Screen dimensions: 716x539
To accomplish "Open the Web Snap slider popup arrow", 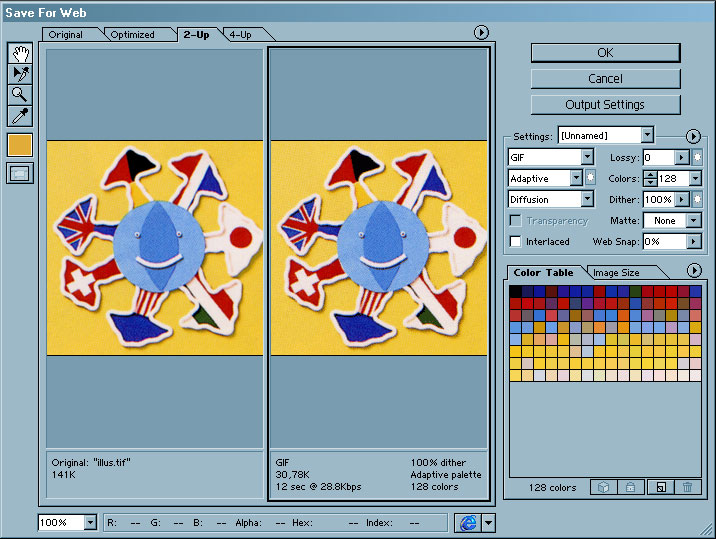I will (694, 242).
